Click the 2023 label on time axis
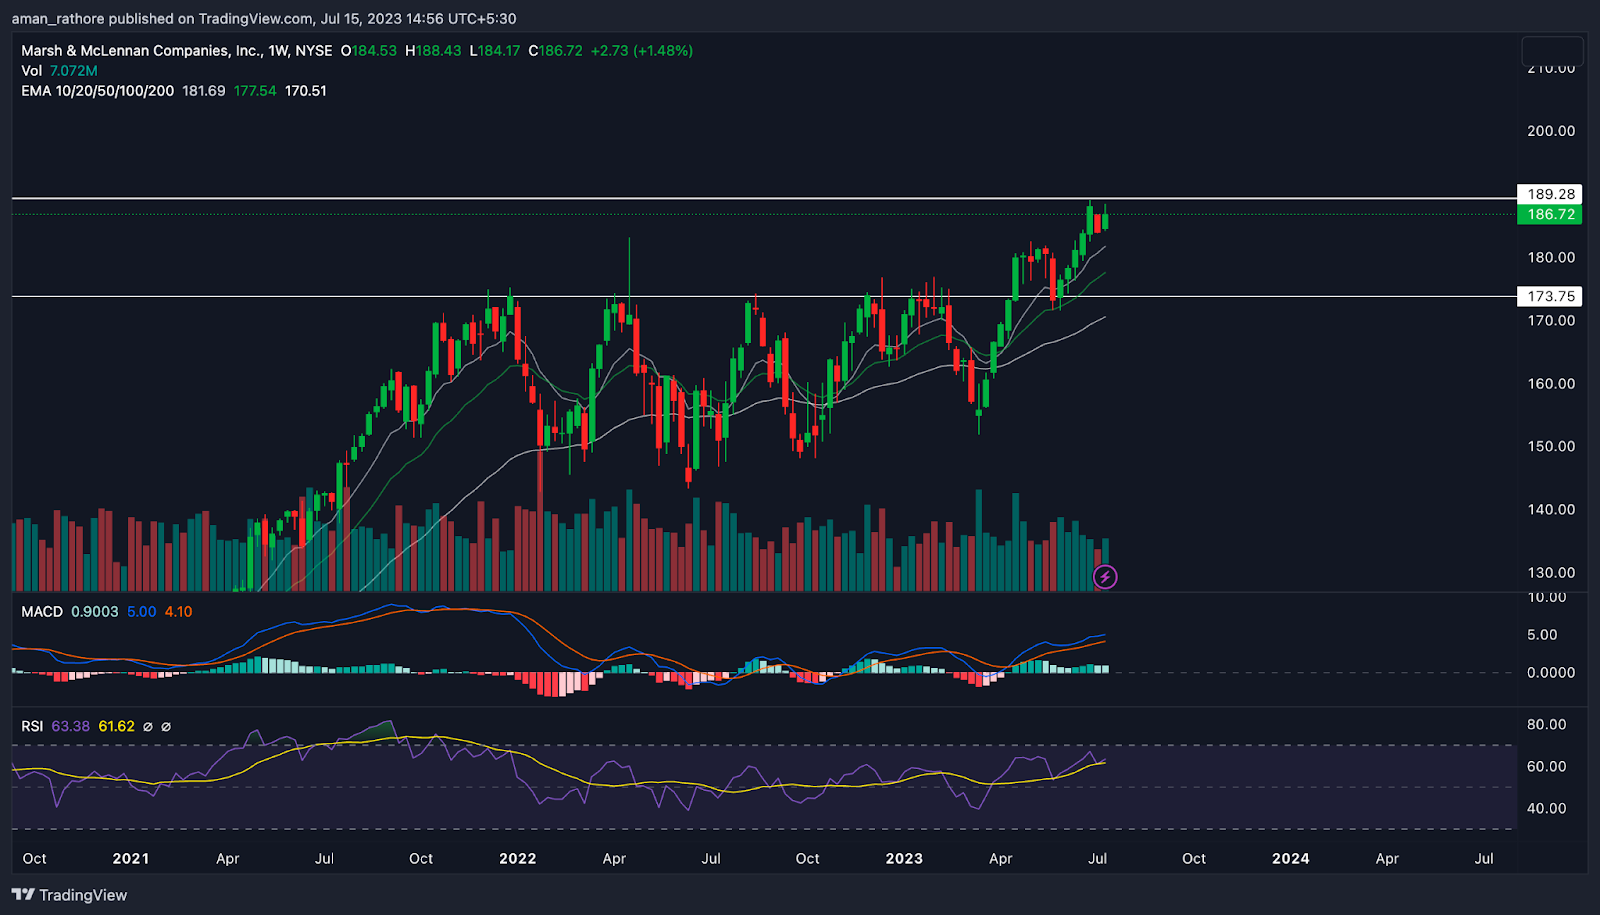The image size is (1600, 915). 904,858
